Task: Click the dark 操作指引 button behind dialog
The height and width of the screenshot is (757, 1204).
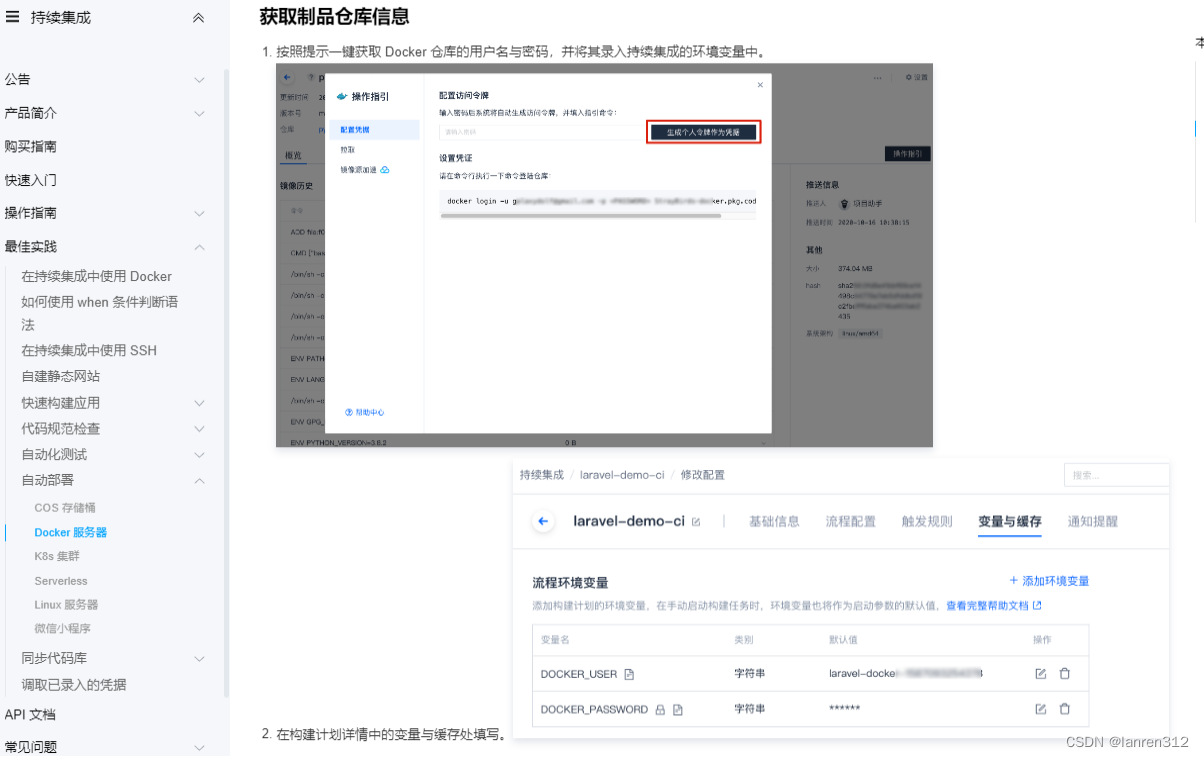Action: (908, 154)
